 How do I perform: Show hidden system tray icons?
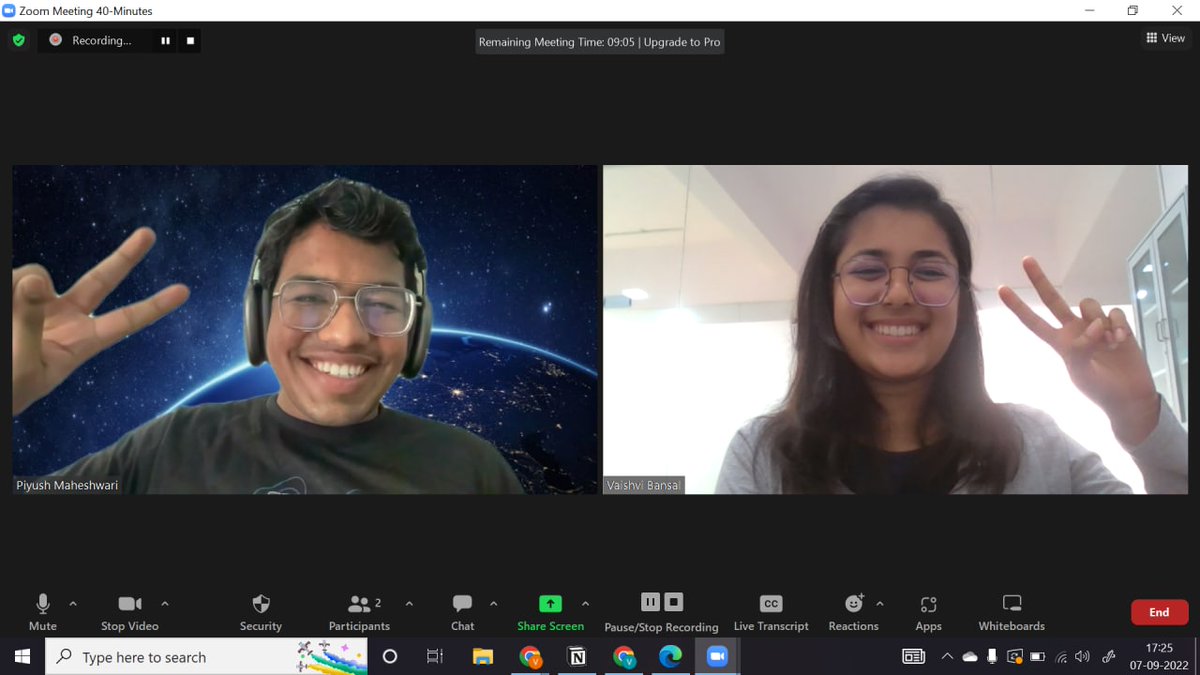(x=947, y=657)
